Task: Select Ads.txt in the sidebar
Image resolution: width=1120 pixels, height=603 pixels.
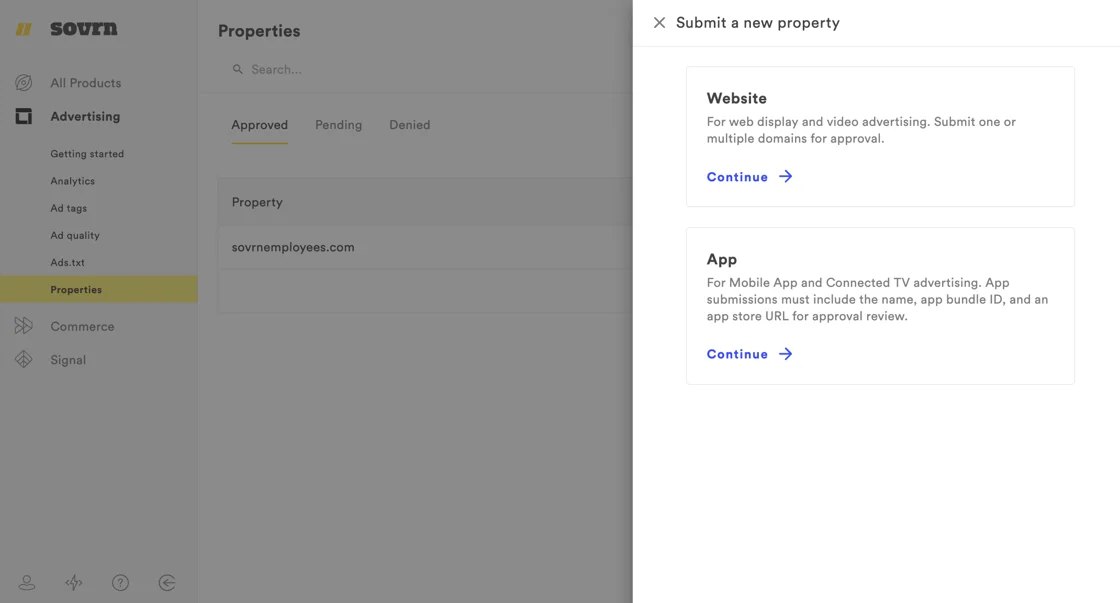Action: tap(68, 262)
